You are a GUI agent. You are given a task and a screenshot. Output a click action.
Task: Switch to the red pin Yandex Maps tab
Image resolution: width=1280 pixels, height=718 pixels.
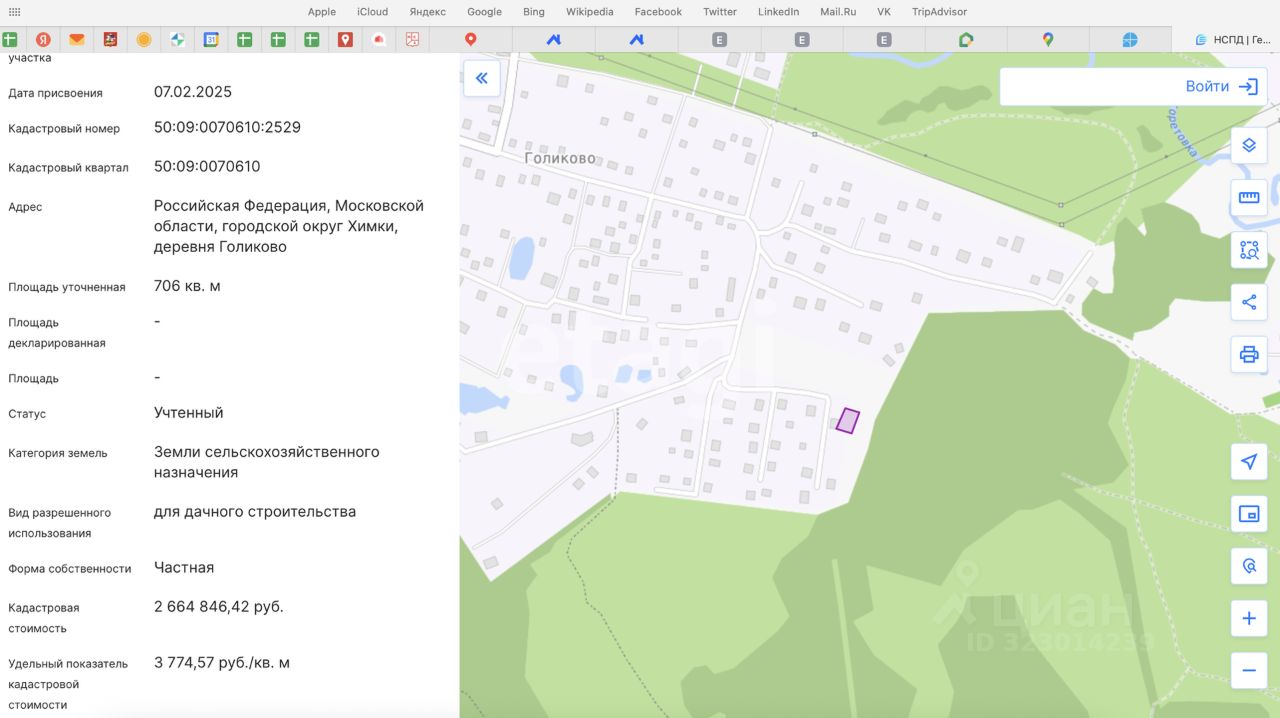[x=470, y=40]
